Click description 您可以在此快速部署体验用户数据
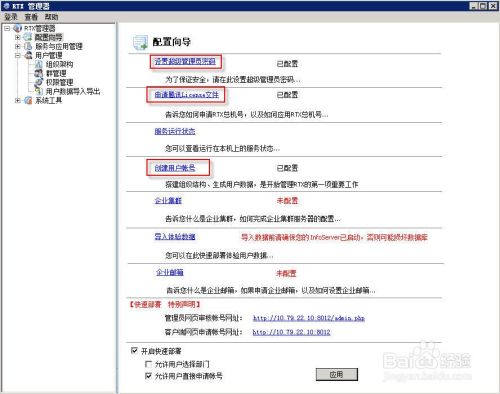500x394 pixels. click(219, 255)
